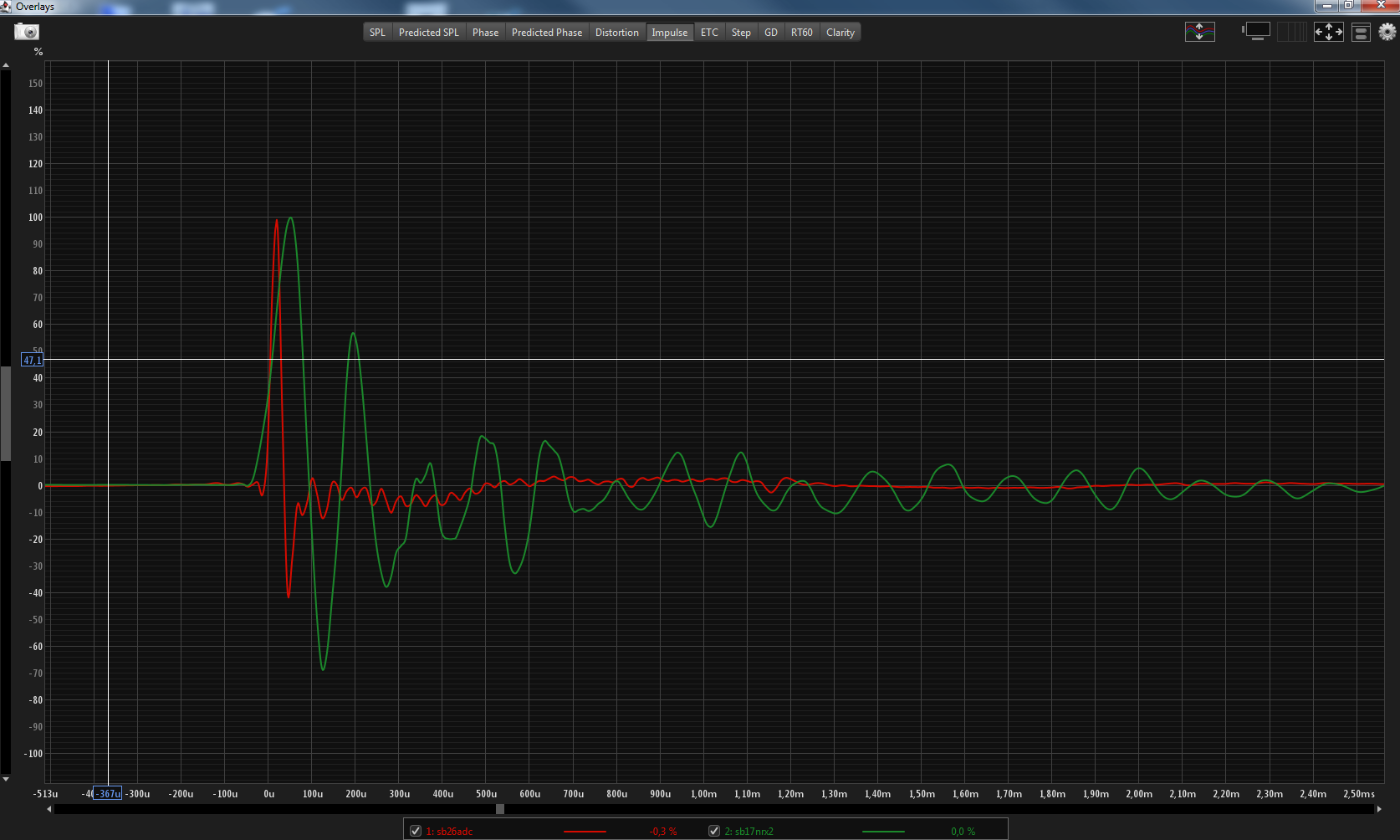1400x840 pixels.
Task: Select the RT60 tab
Action: coord(801,32)
